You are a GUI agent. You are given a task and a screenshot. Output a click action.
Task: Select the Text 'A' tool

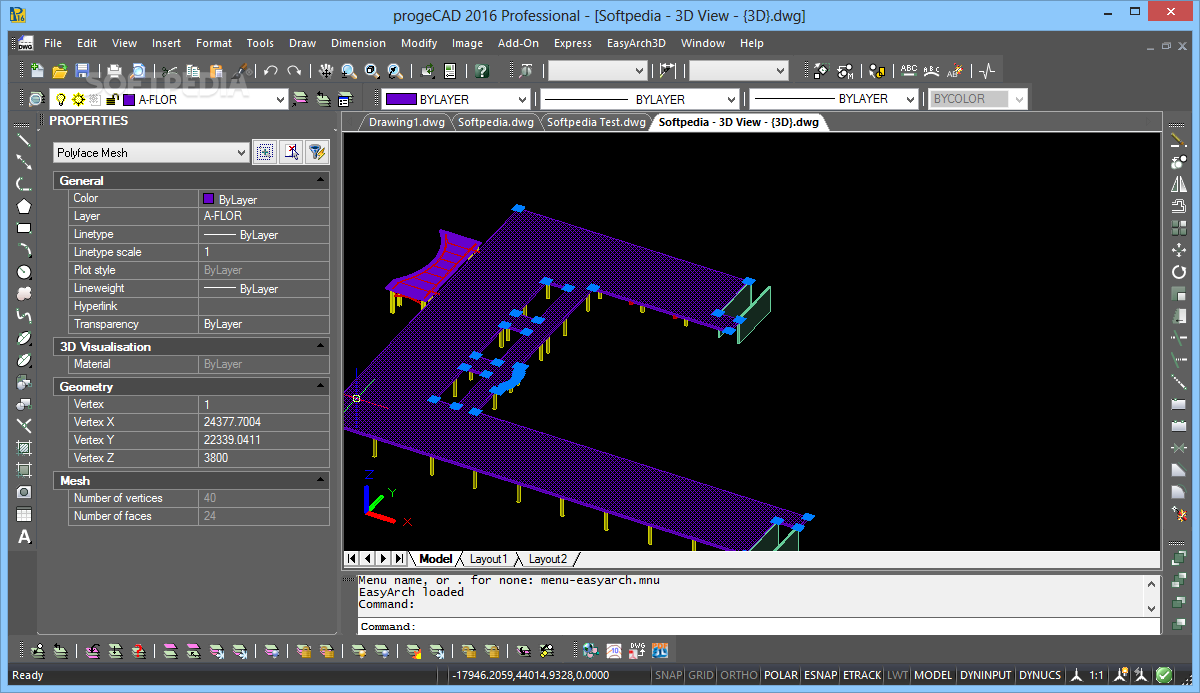(x=24, y=537)
